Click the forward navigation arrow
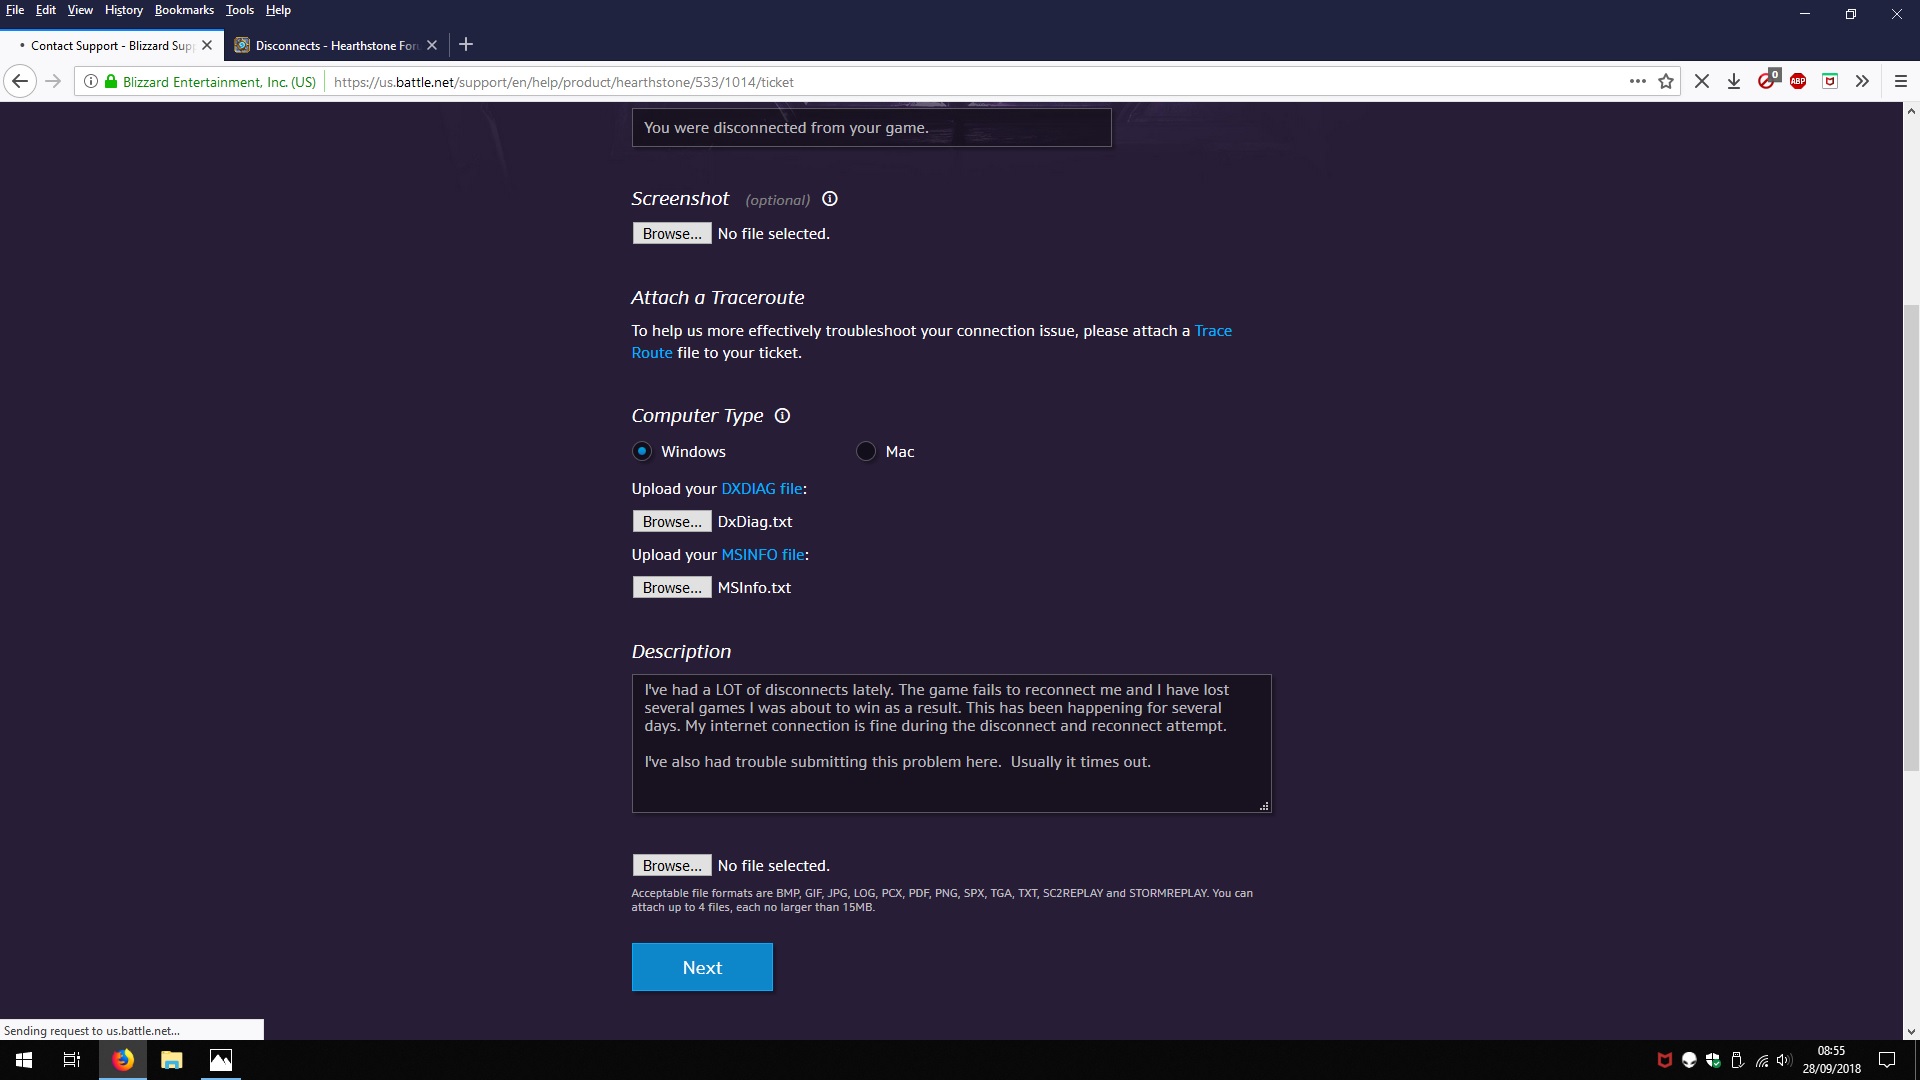1920x1080 pixels. click(54, 82)
